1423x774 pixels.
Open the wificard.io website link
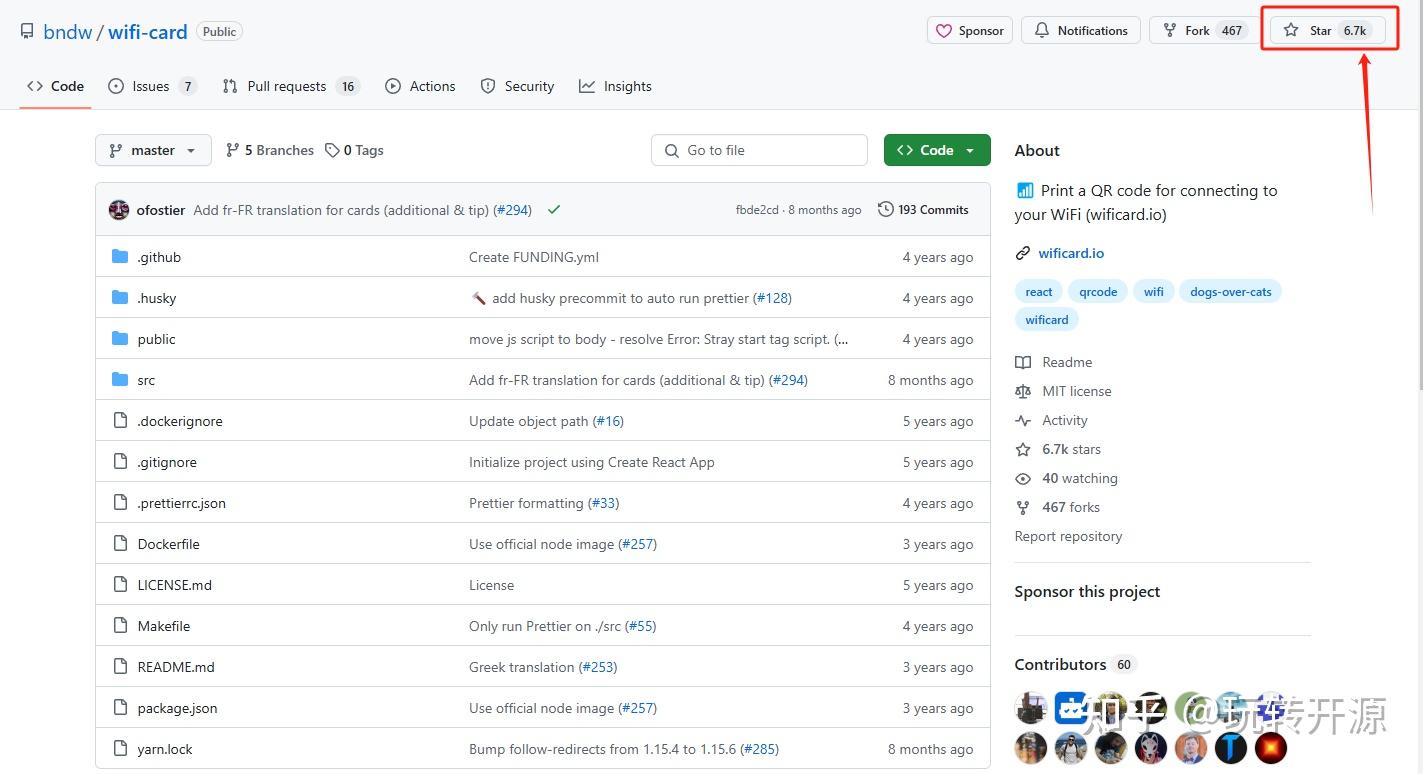pyautogui.click(x=1071, y=253)
